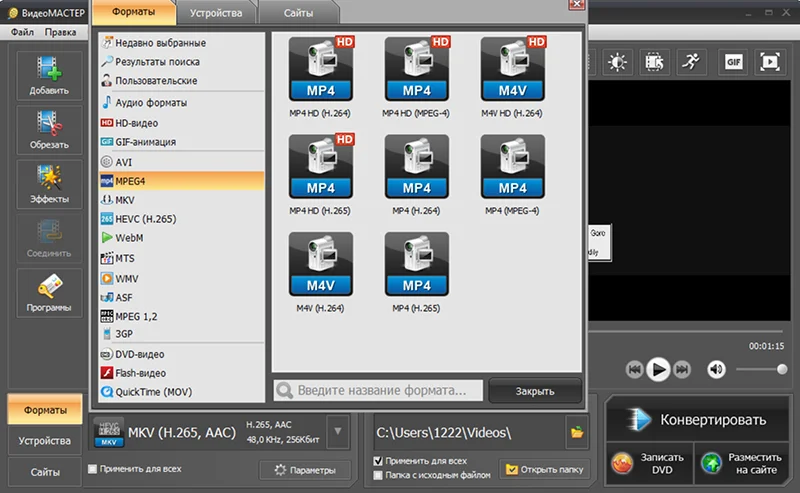The image size is (800, 493).
Task: Toggle Применить для всех checkbox under format
Action: point(92,469)
